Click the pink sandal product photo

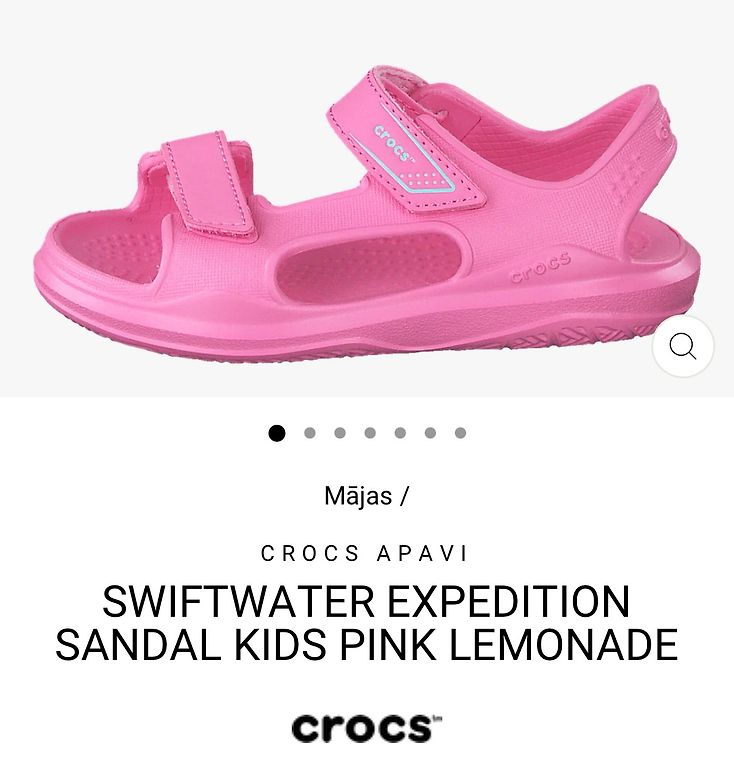coord(367,213)
